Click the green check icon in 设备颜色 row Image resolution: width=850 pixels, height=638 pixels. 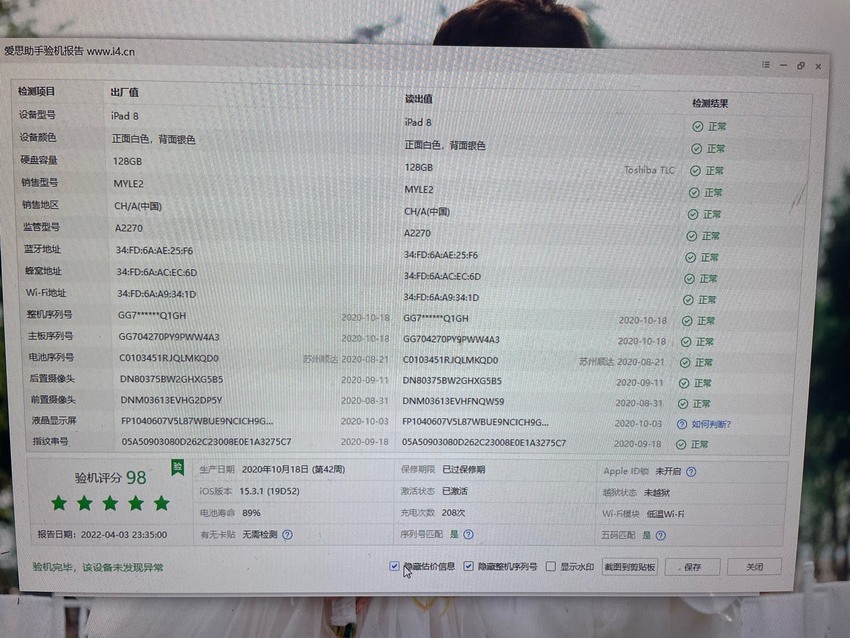(x=697, y=149)
